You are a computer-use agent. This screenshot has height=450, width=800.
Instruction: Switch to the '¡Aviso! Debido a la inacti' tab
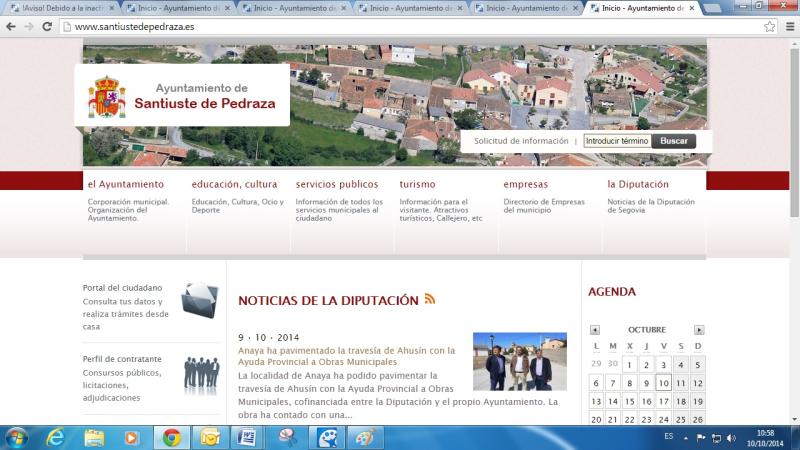coord(60,8)
